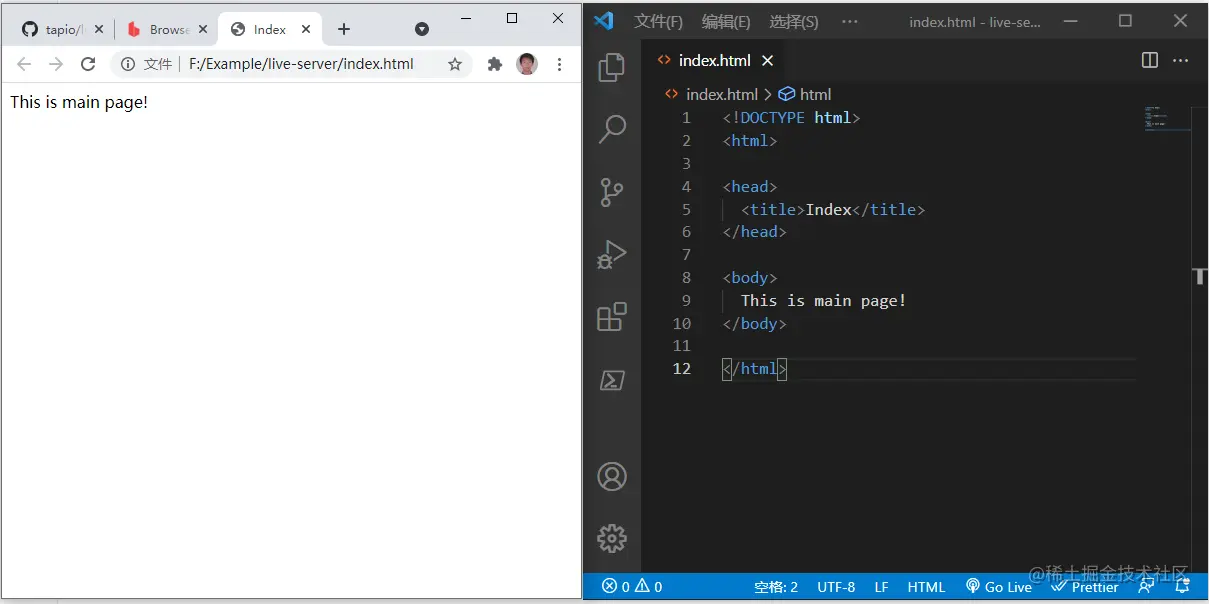Click line number 12 in the gutter
This screenshot has width=1209, height=604.
click(x=681, y=368)
